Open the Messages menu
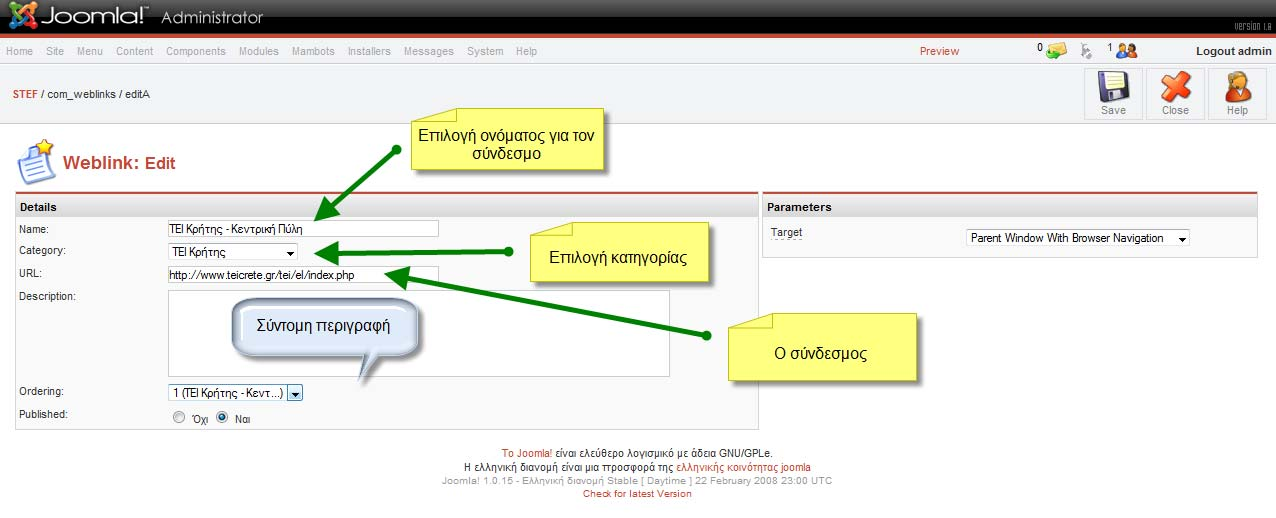The height and width of the screenshot is (518, 1276). (429, 51)
